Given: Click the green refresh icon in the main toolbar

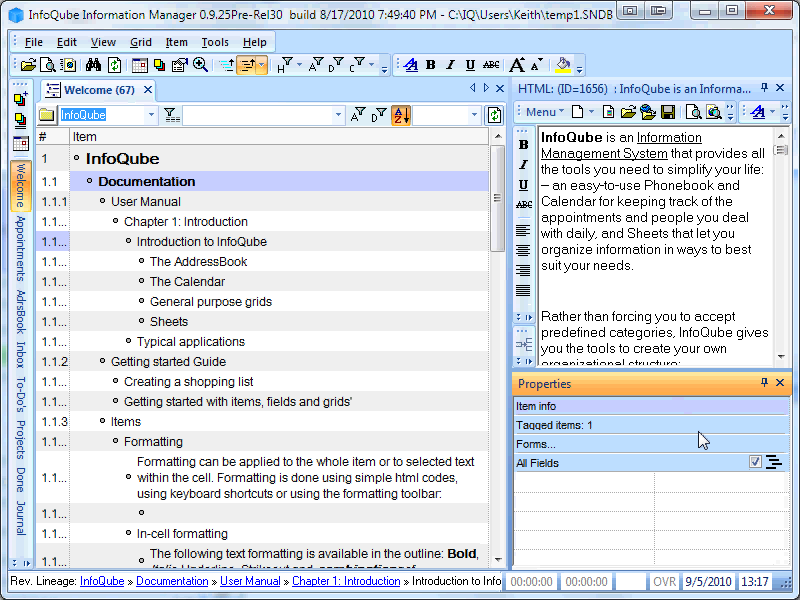Looking at the screenshot, I should tap(114, 65).
